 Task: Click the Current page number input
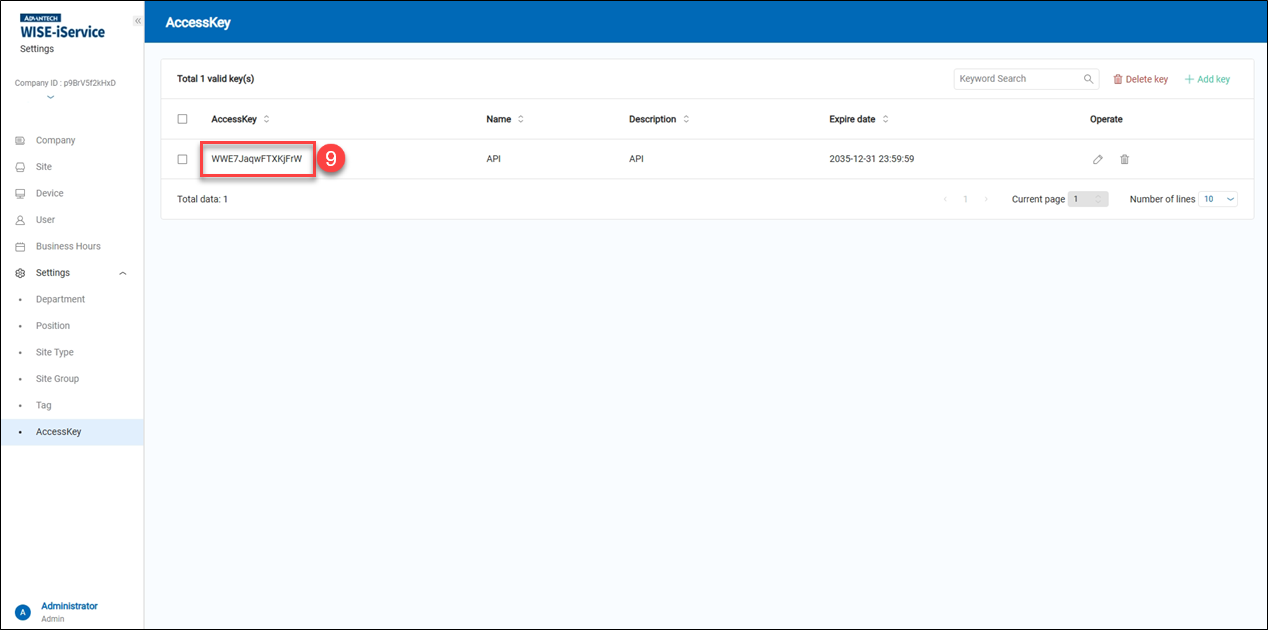(x=1088, y=199)
